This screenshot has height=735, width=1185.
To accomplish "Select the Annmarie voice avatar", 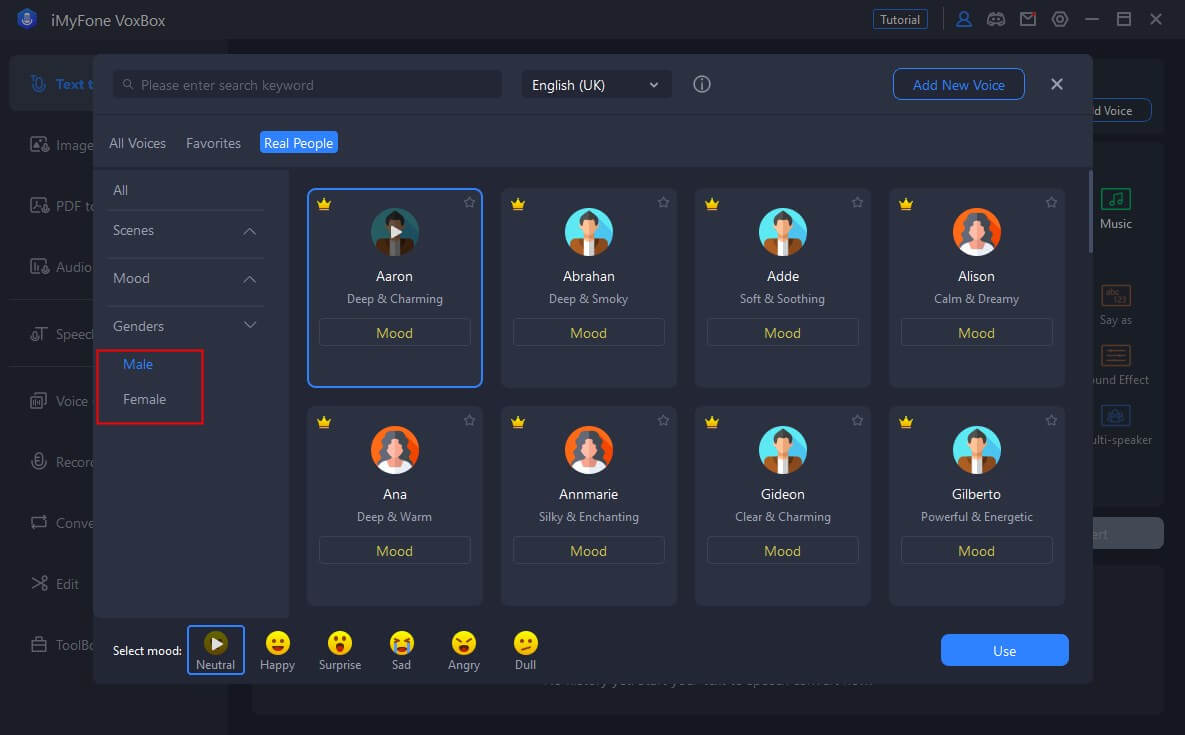I will (x=589, y=450).
